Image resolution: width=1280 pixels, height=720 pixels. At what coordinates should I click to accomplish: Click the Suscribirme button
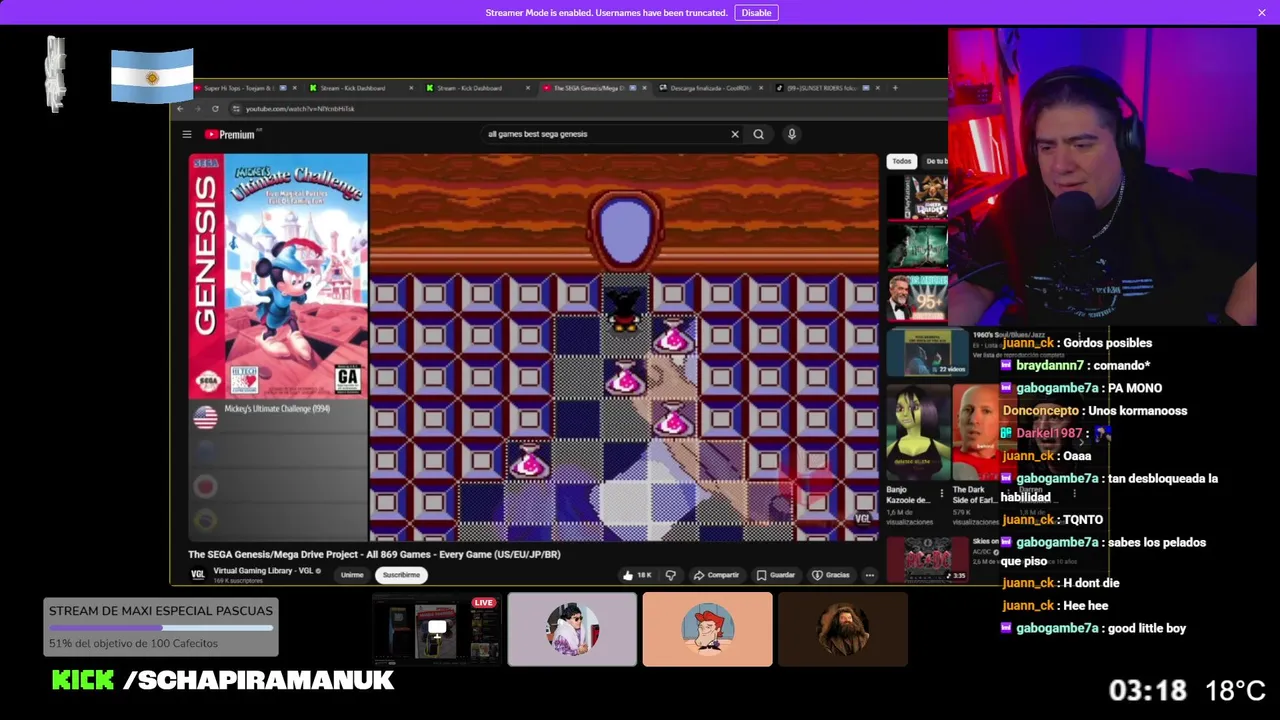[x=401, y=575]
